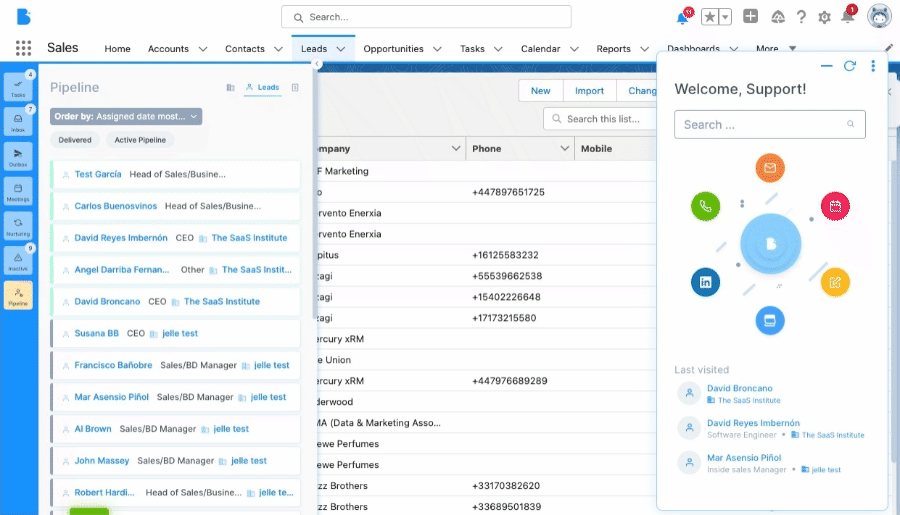Toggle the Active Pipeline filter chip

[140, 140]
